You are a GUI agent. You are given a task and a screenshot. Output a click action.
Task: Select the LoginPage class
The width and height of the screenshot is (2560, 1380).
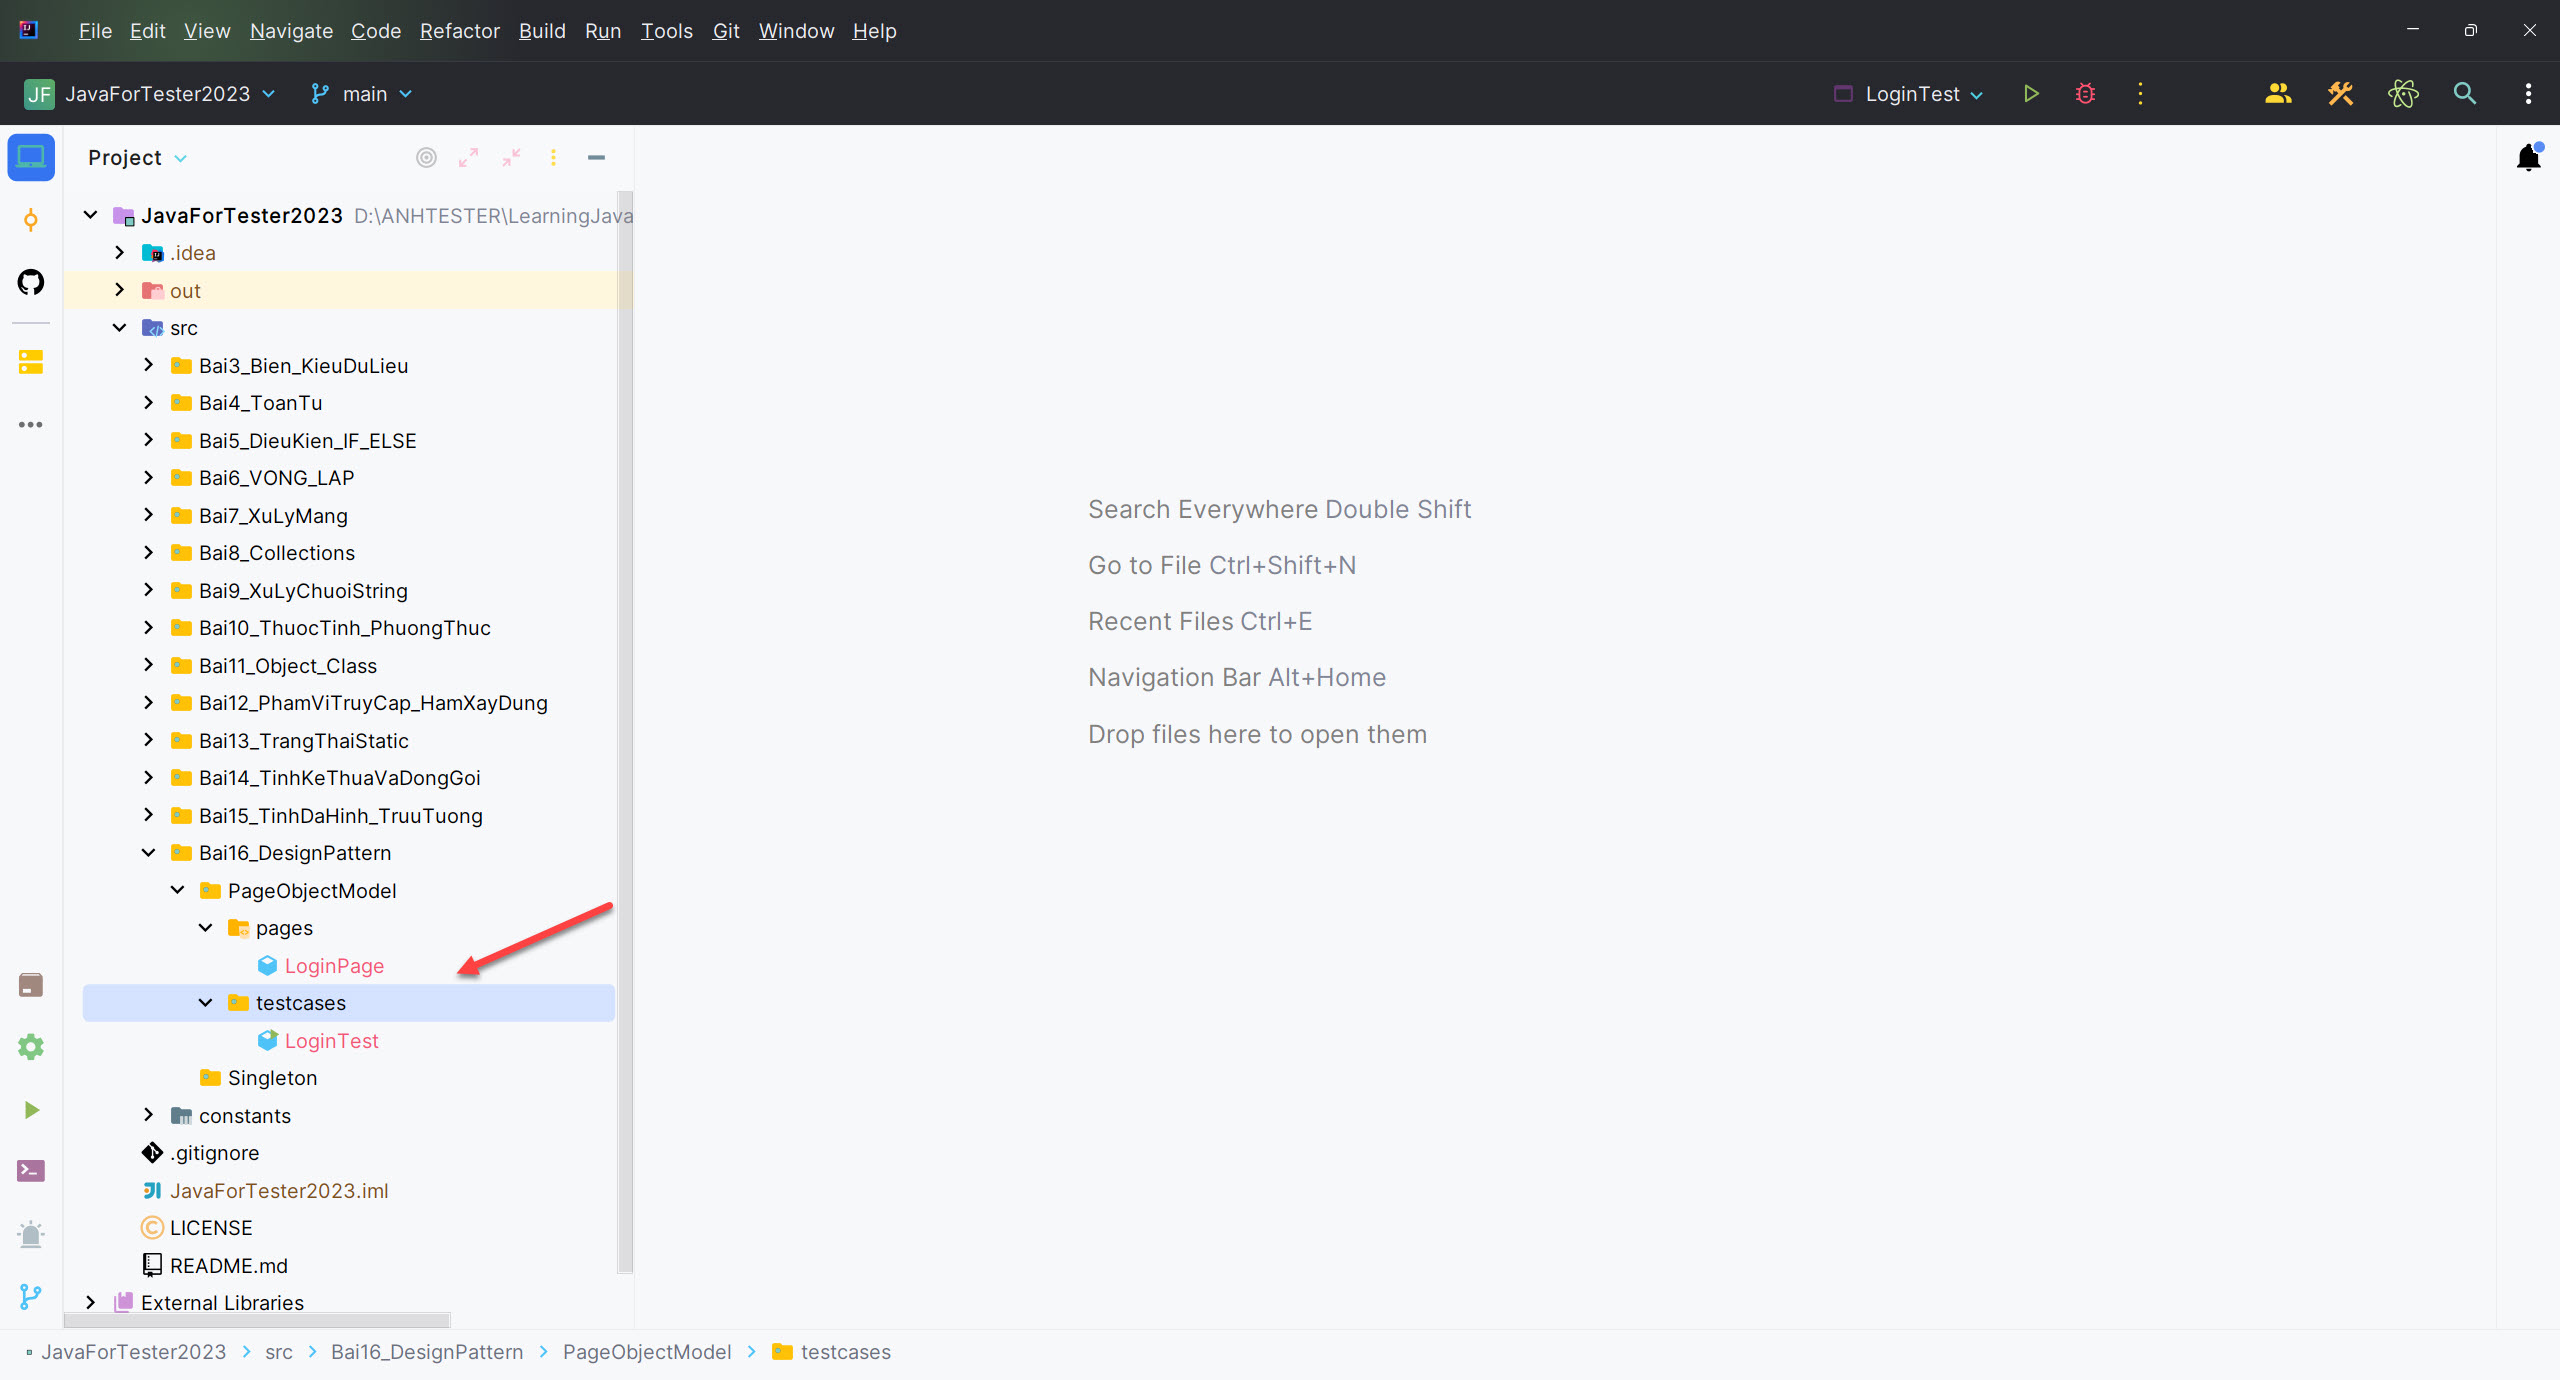click(x=334, y=966)
